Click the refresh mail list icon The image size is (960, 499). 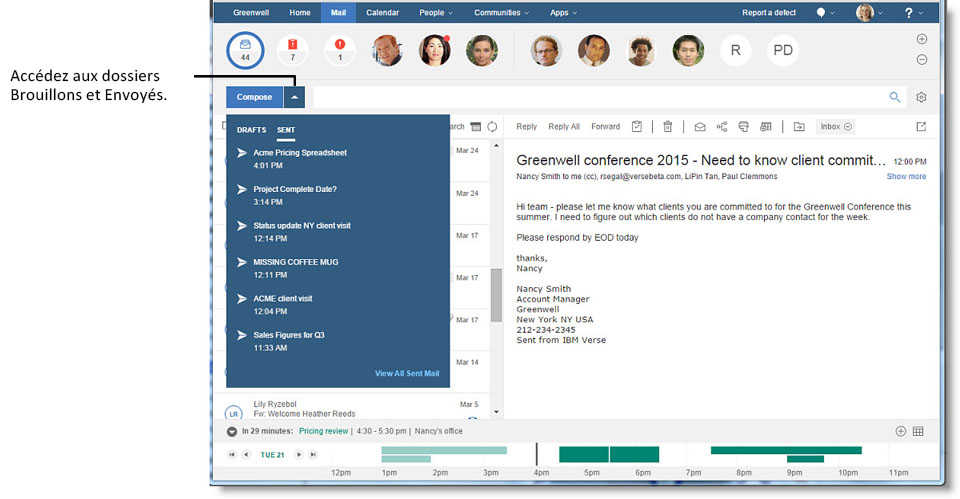tap(492, 127)
